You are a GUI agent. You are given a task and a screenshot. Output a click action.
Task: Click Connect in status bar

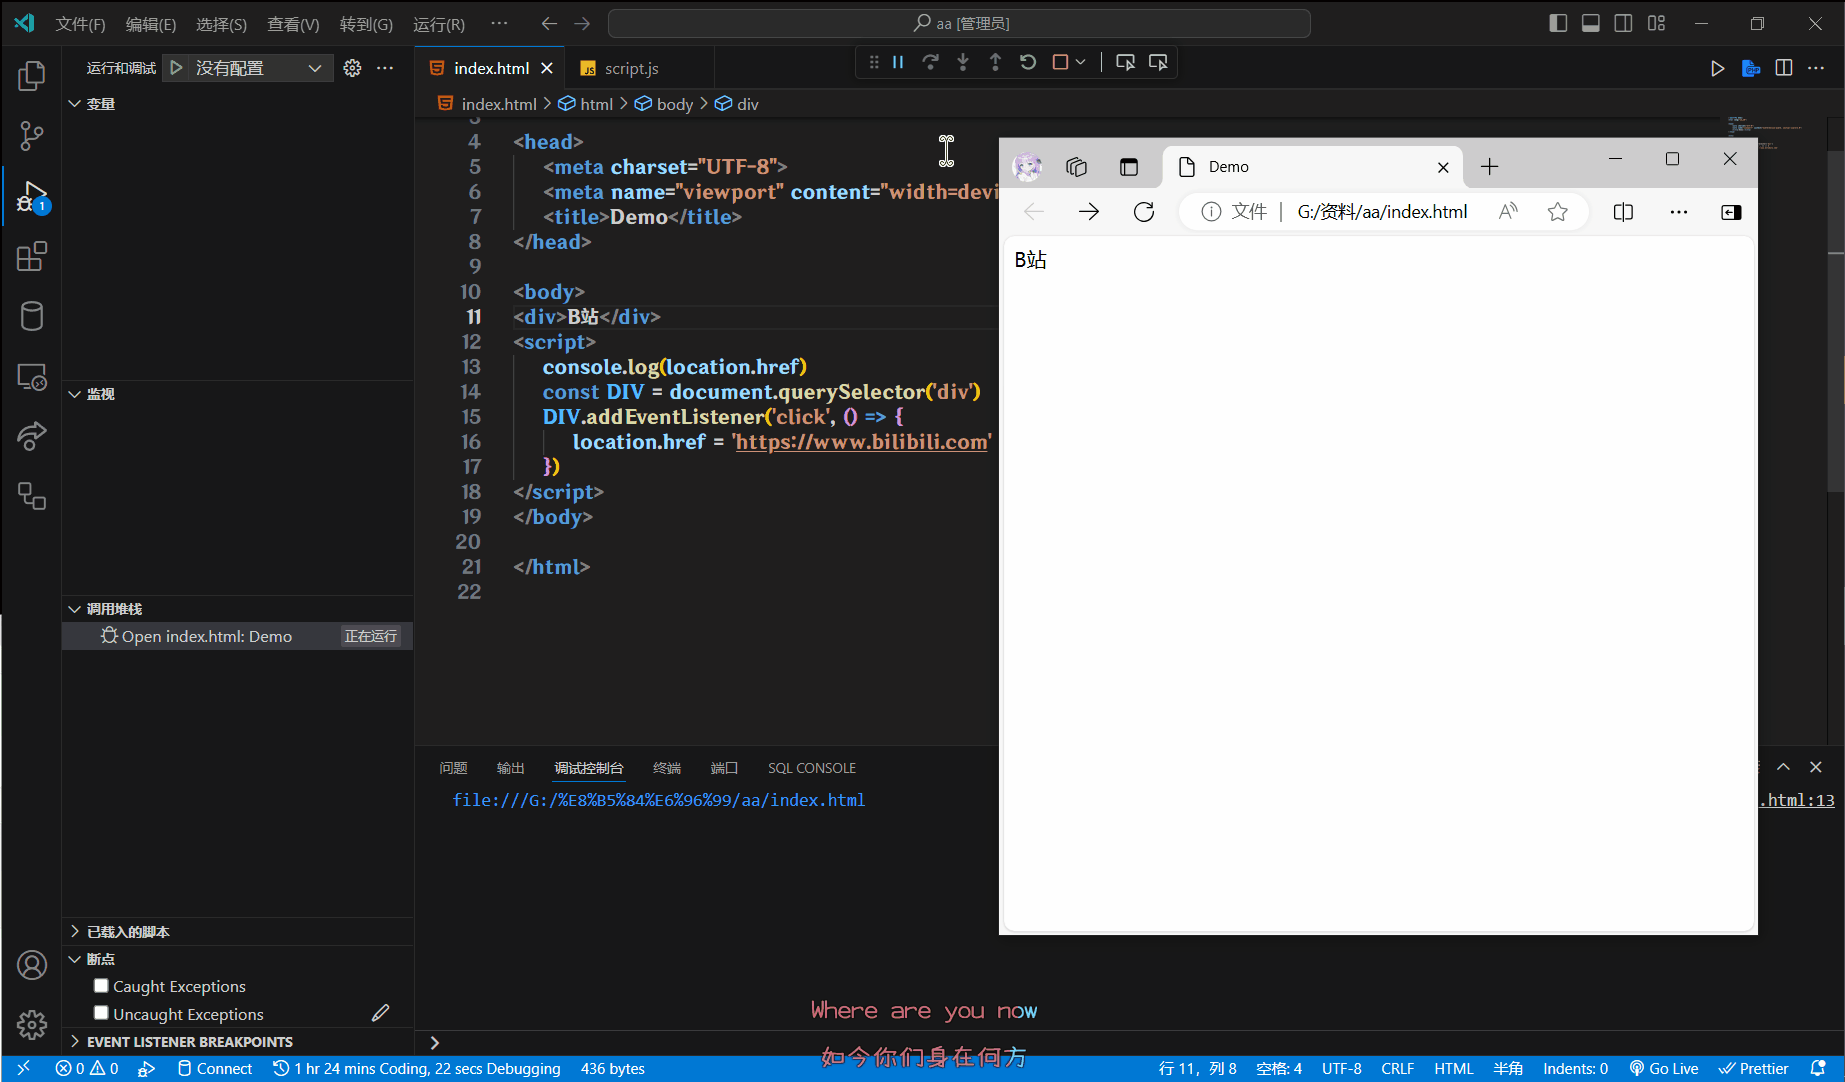coord(215,1069)
